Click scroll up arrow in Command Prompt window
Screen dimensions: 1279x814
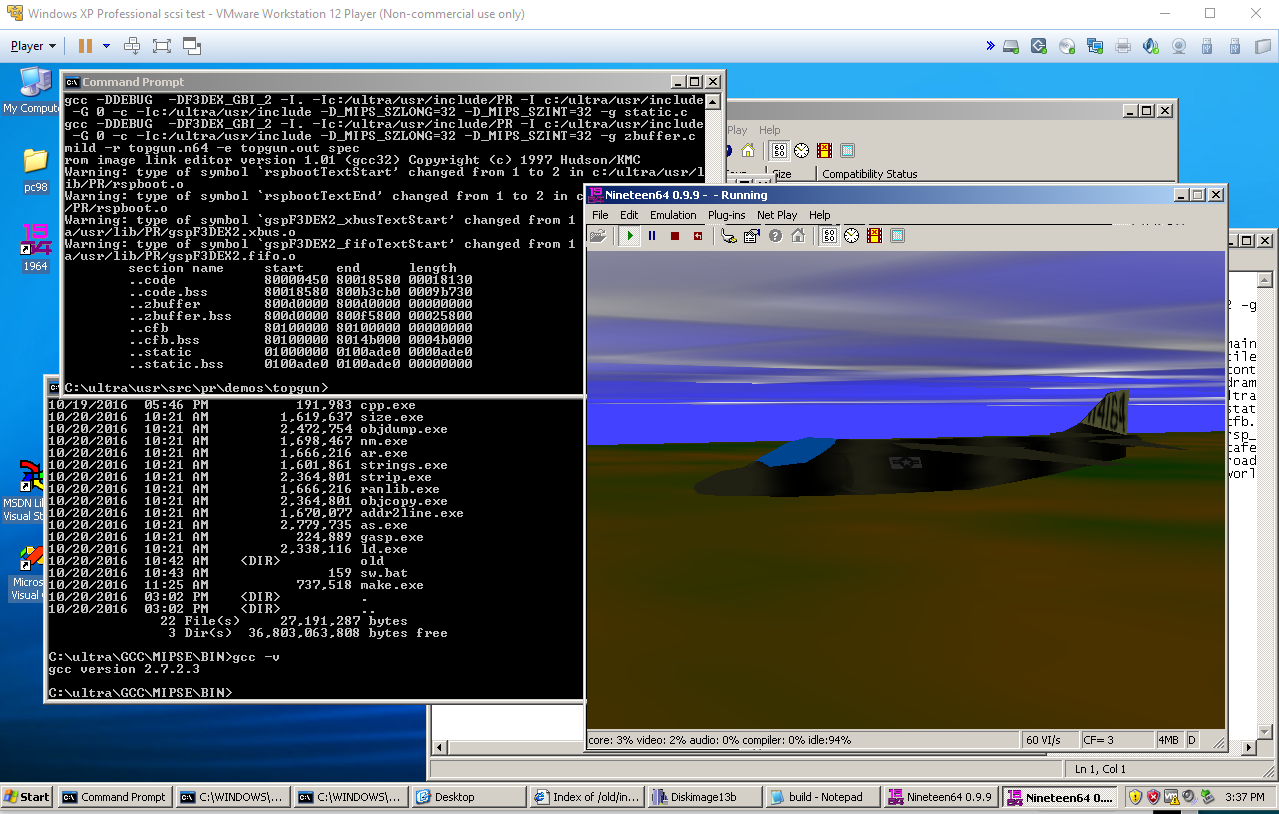(x=714, y=102)
